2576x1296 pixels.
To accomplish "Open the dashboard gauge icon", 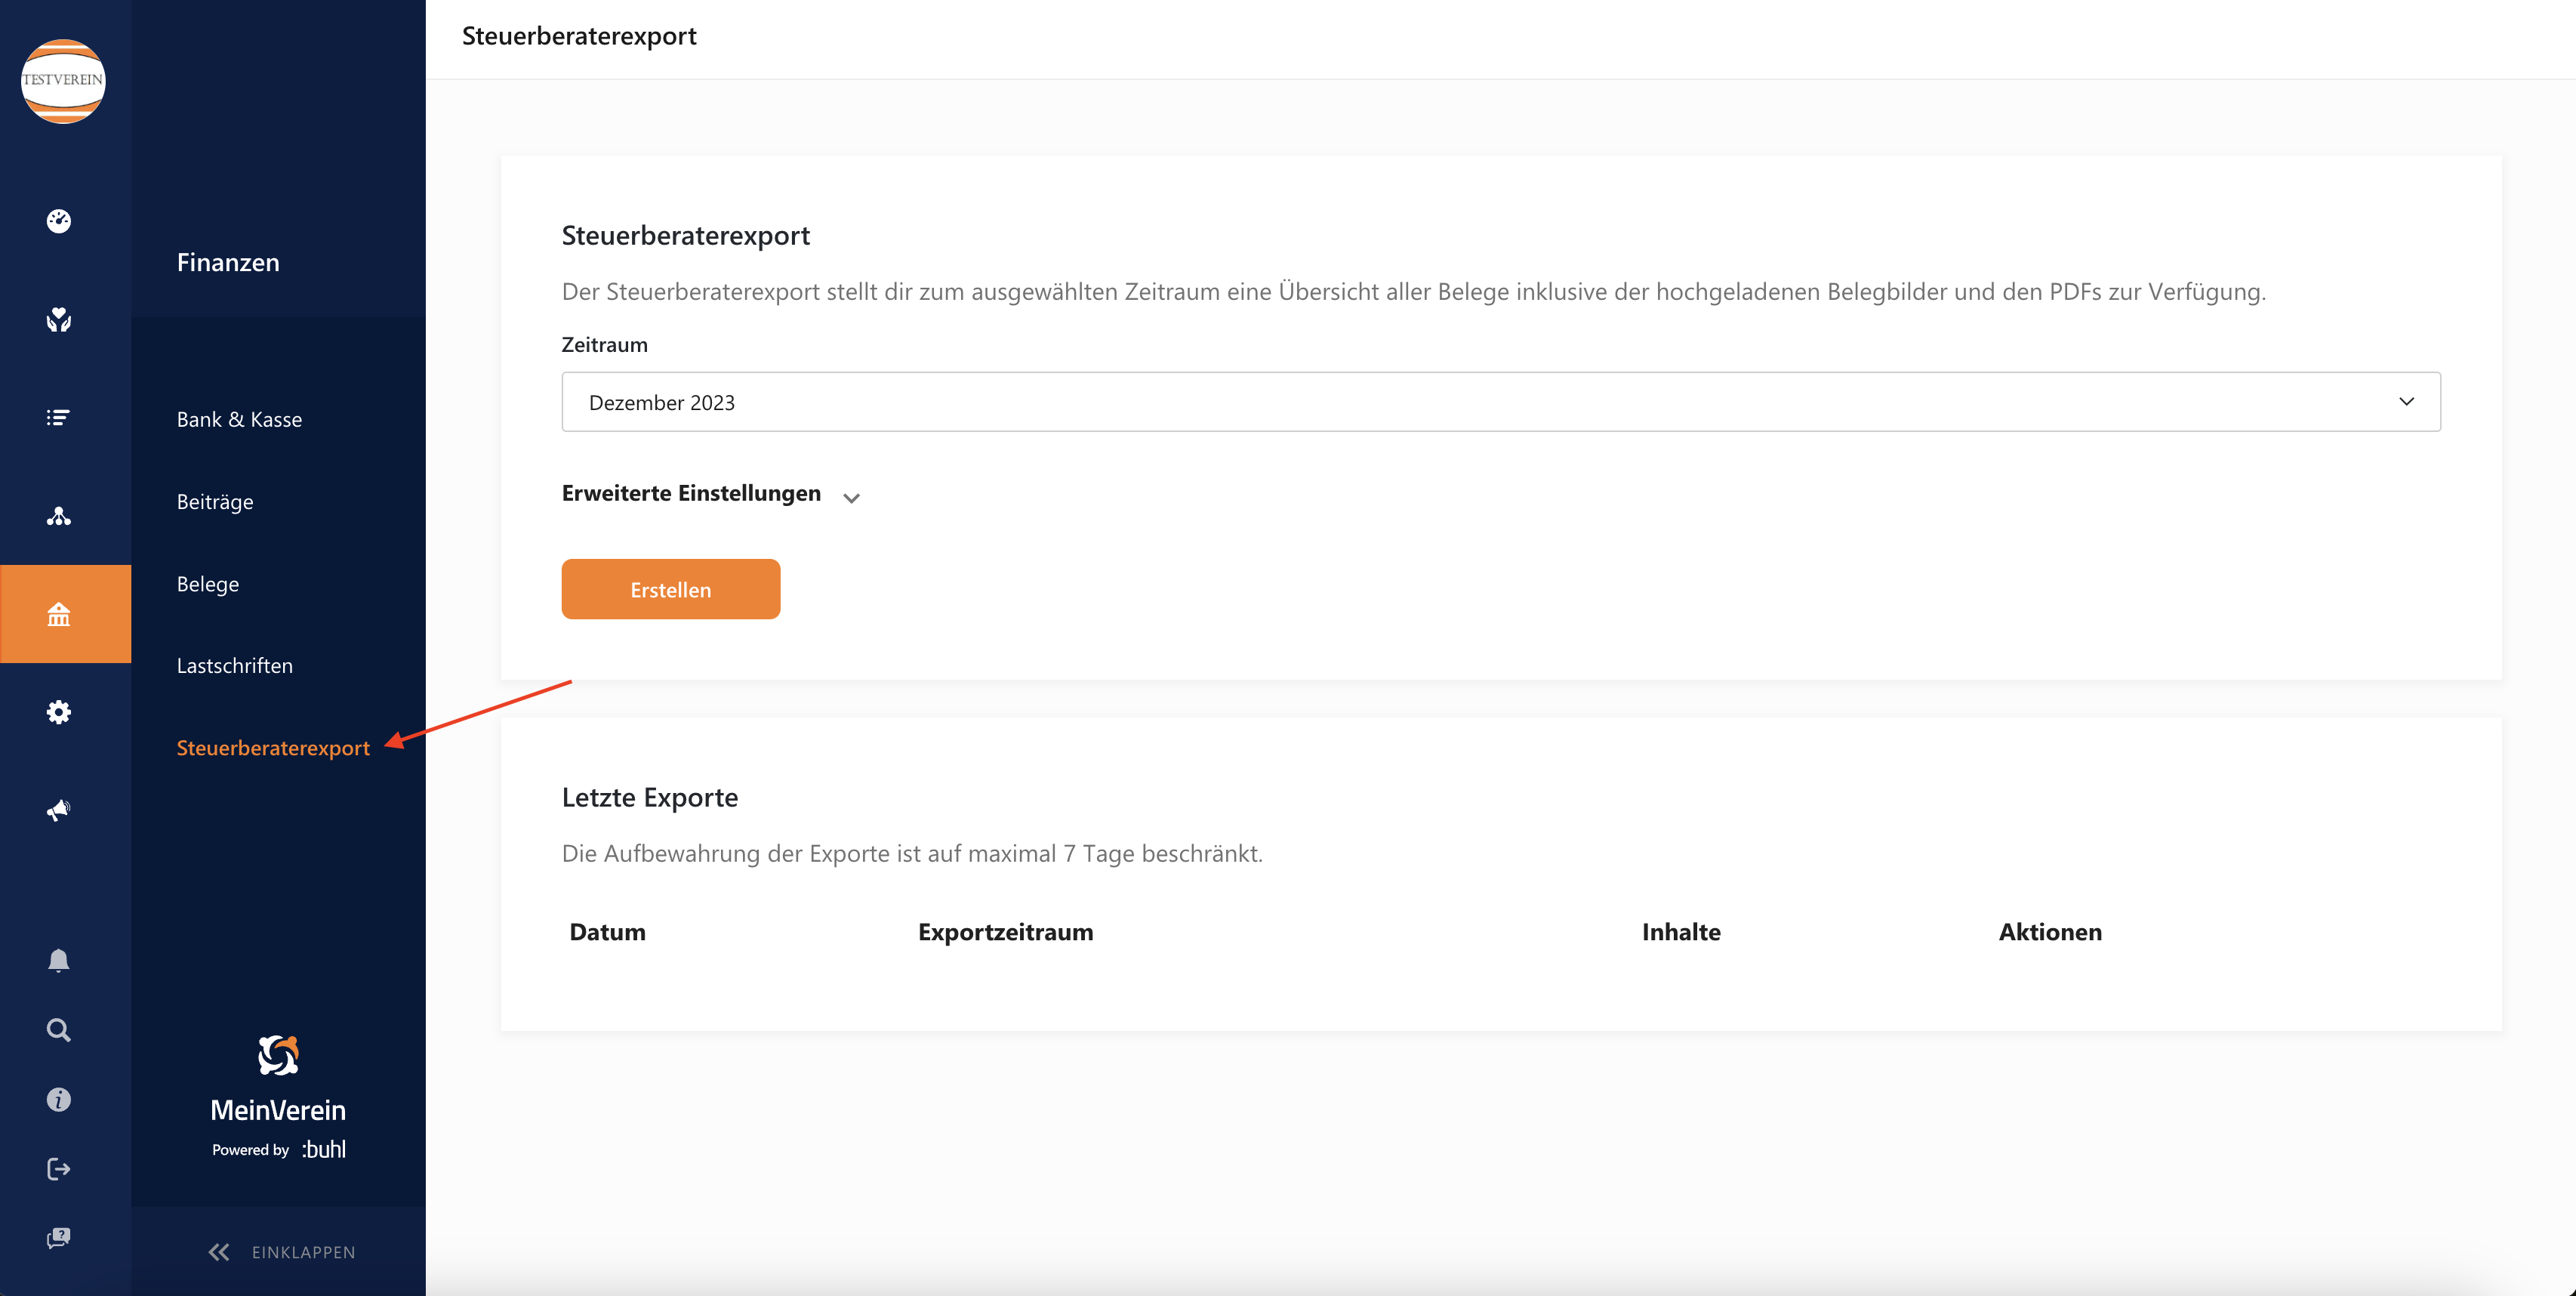I will (59, 221).
